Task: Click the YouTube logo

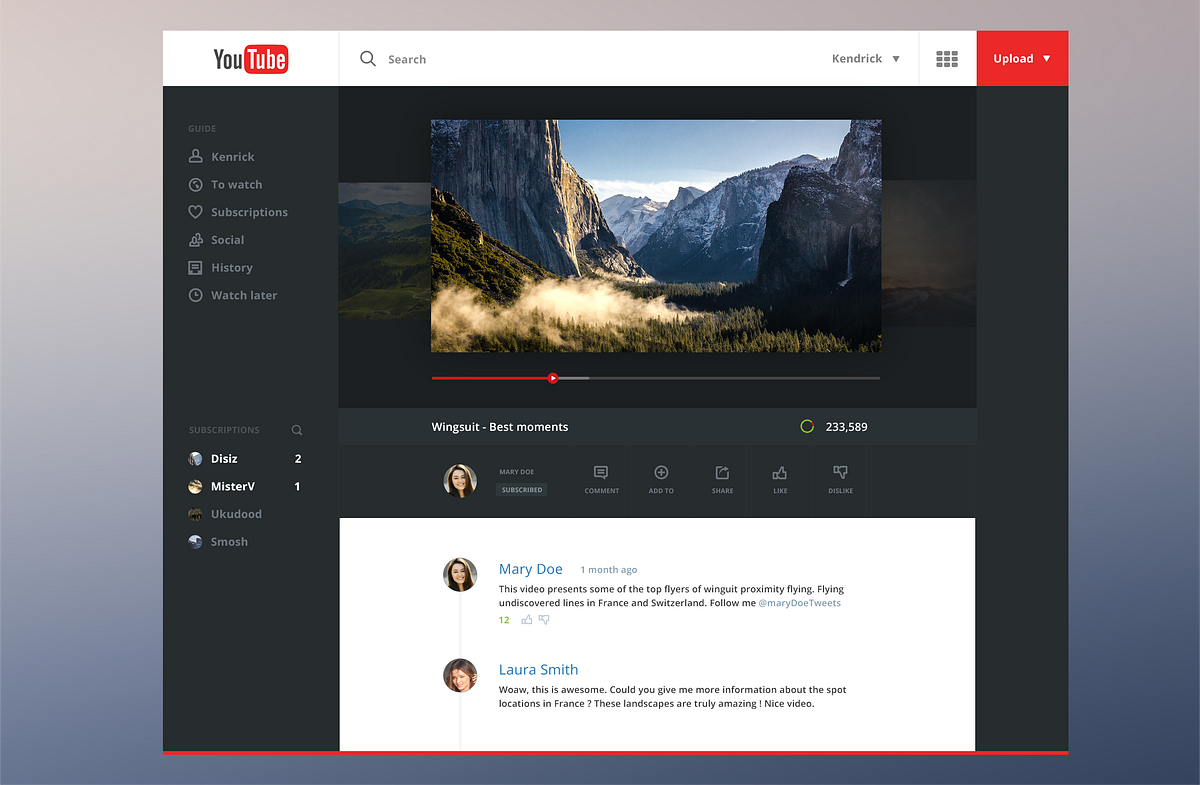Action: click(x=250, y=59)
